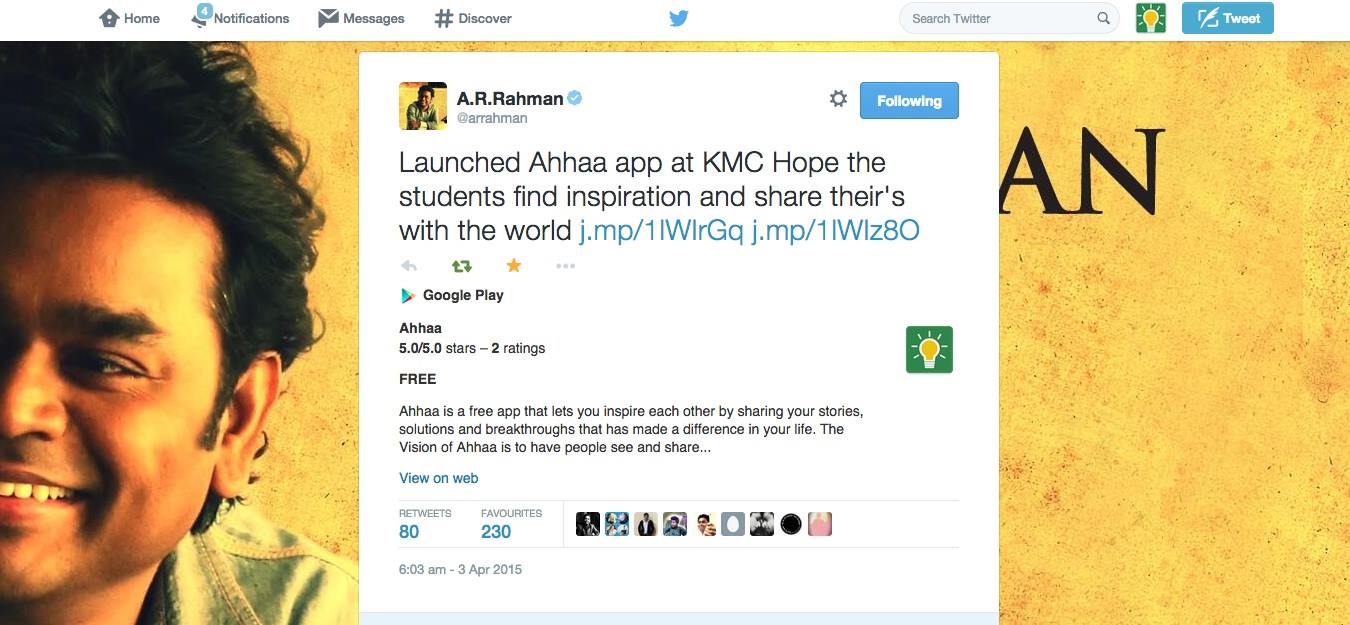Open the three-dots more options menu
This screenshot has width=1350, height=625.
point(565,266)
